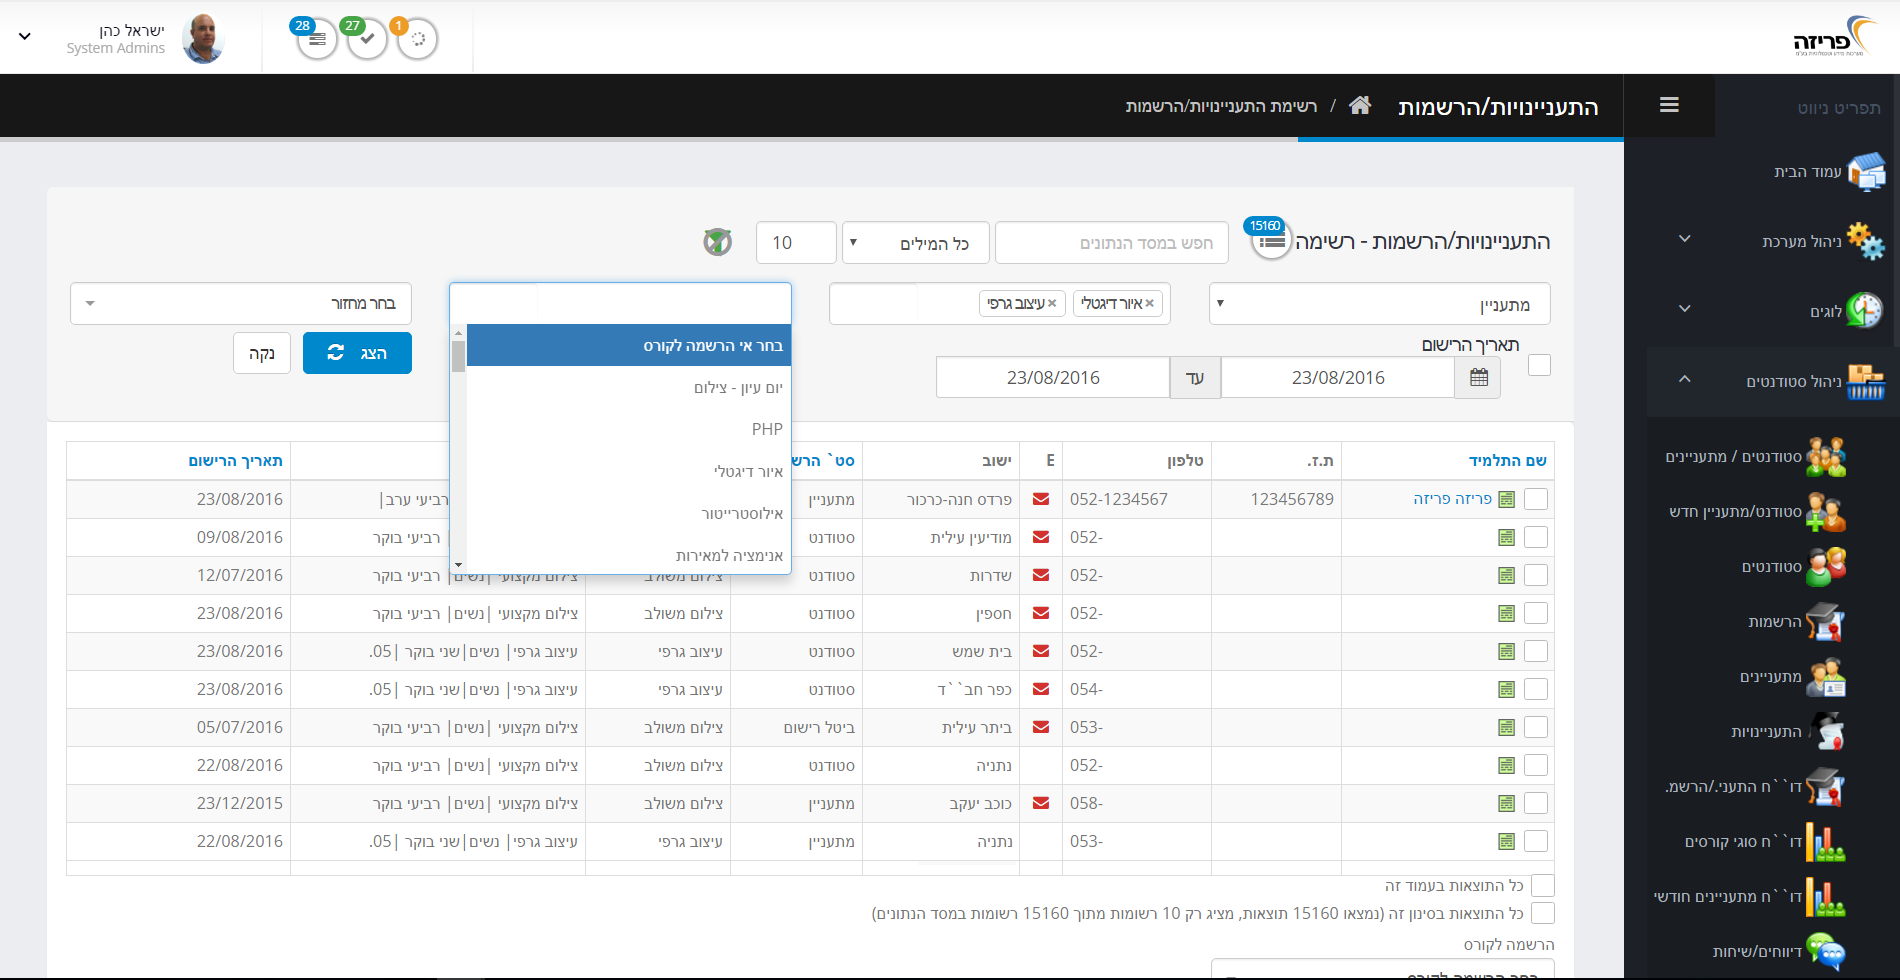Click the red mail icon in 052-1234567 row
Image resolution: width=1900 pixels, height=980 pixels.
pos(1041,499)
